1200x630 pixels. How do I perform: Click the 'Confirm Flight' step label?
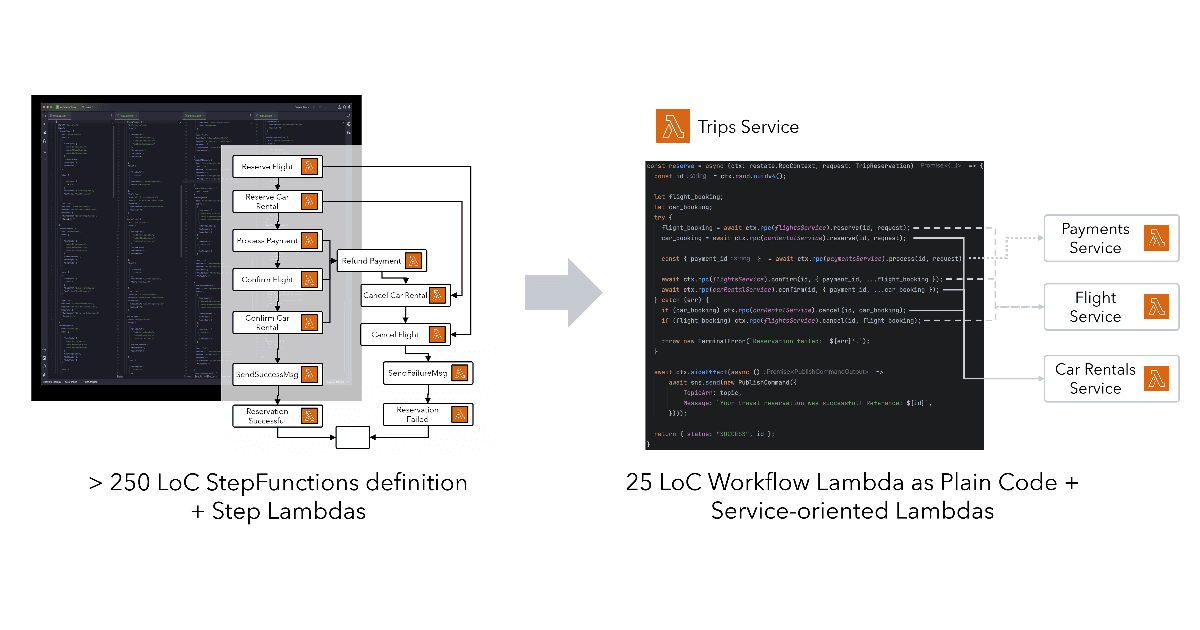(267, 281)
